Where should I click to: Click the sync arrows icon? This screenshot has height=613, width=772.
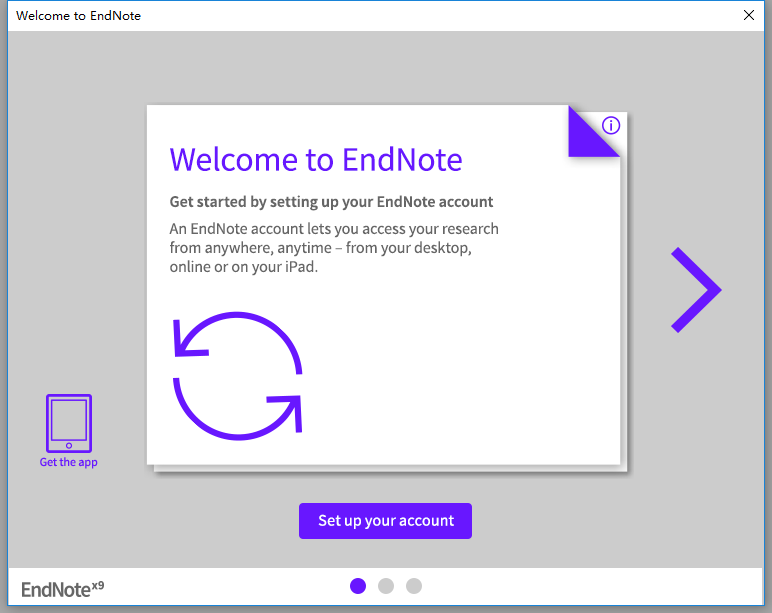[x=237, y=376]
